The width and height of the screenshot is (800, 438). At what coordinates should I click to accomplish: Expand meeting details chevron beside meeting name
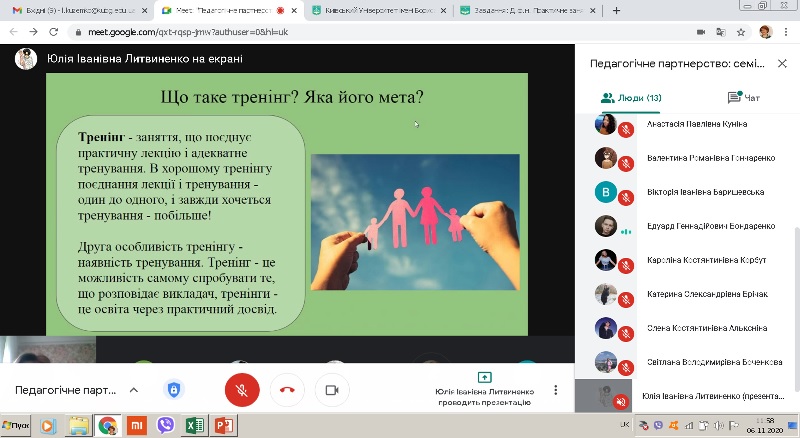tap(134, 390)
